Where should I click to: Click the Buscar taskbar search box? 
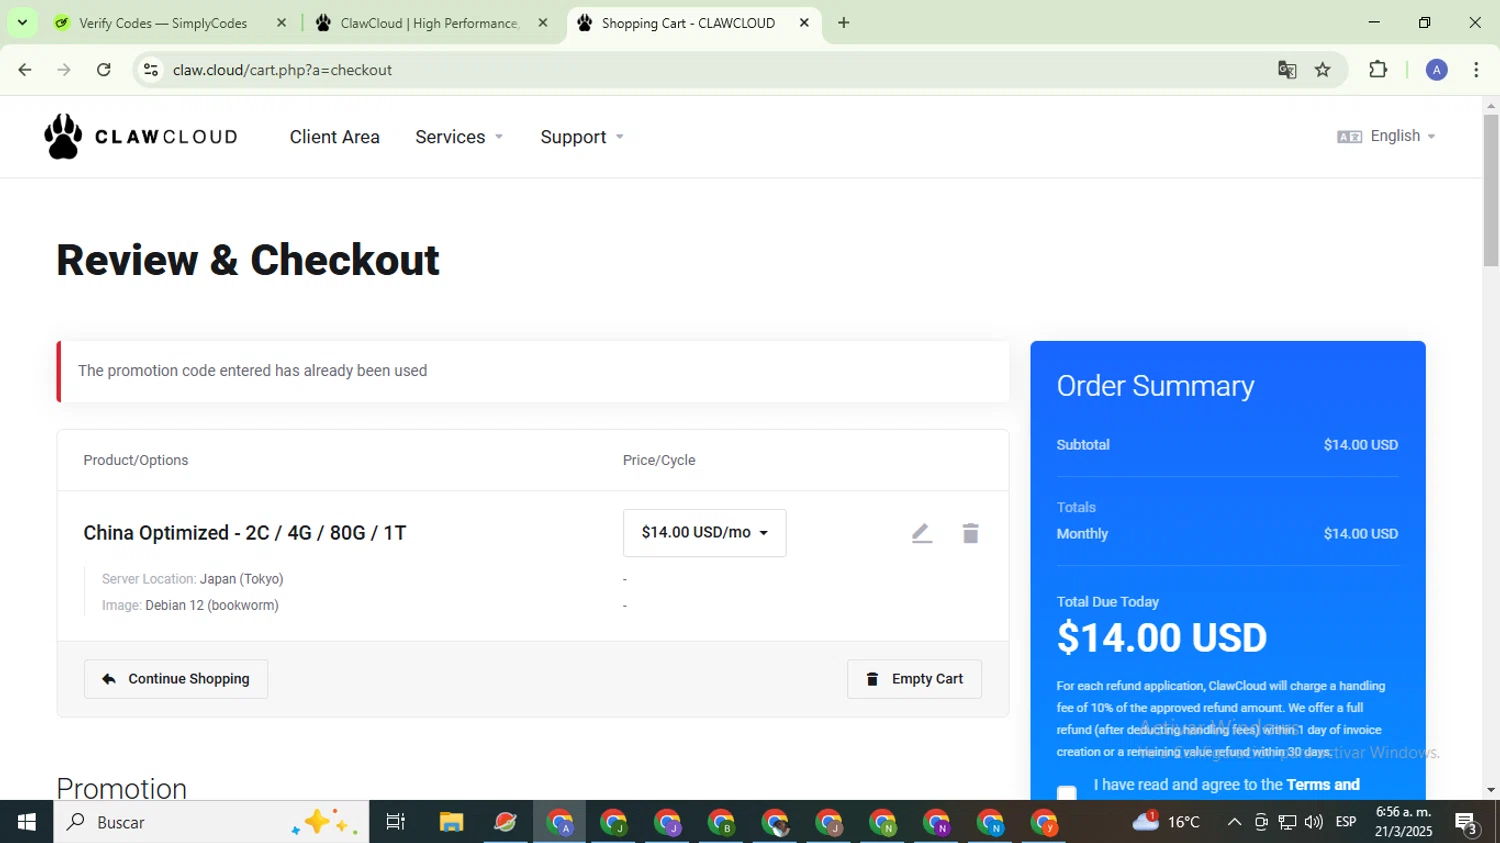(211, 822)
